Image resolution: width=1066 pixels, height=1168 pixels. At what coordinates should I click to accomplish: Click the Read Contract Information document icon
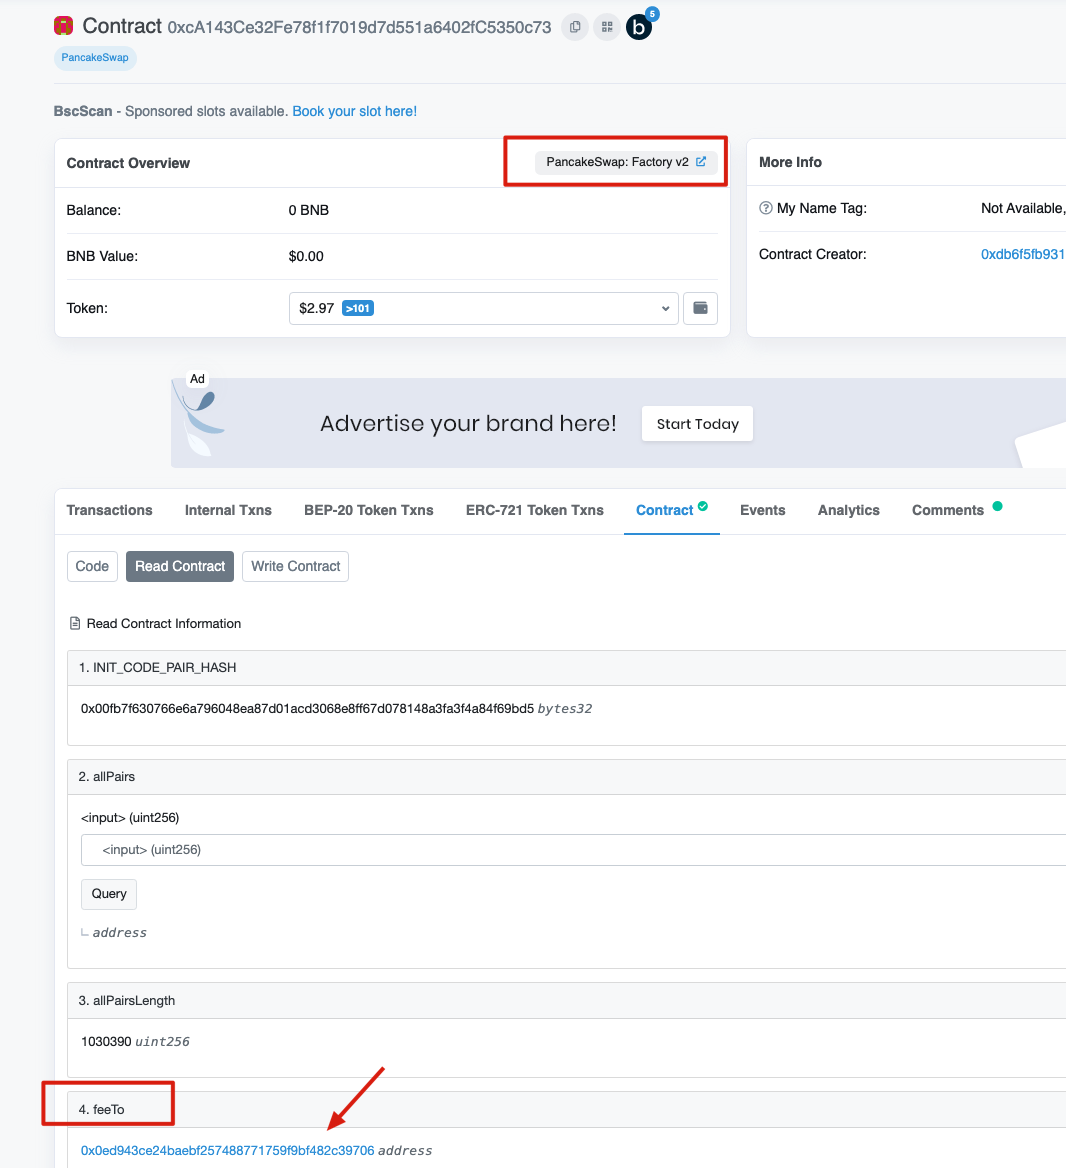[x=75, y=623]
